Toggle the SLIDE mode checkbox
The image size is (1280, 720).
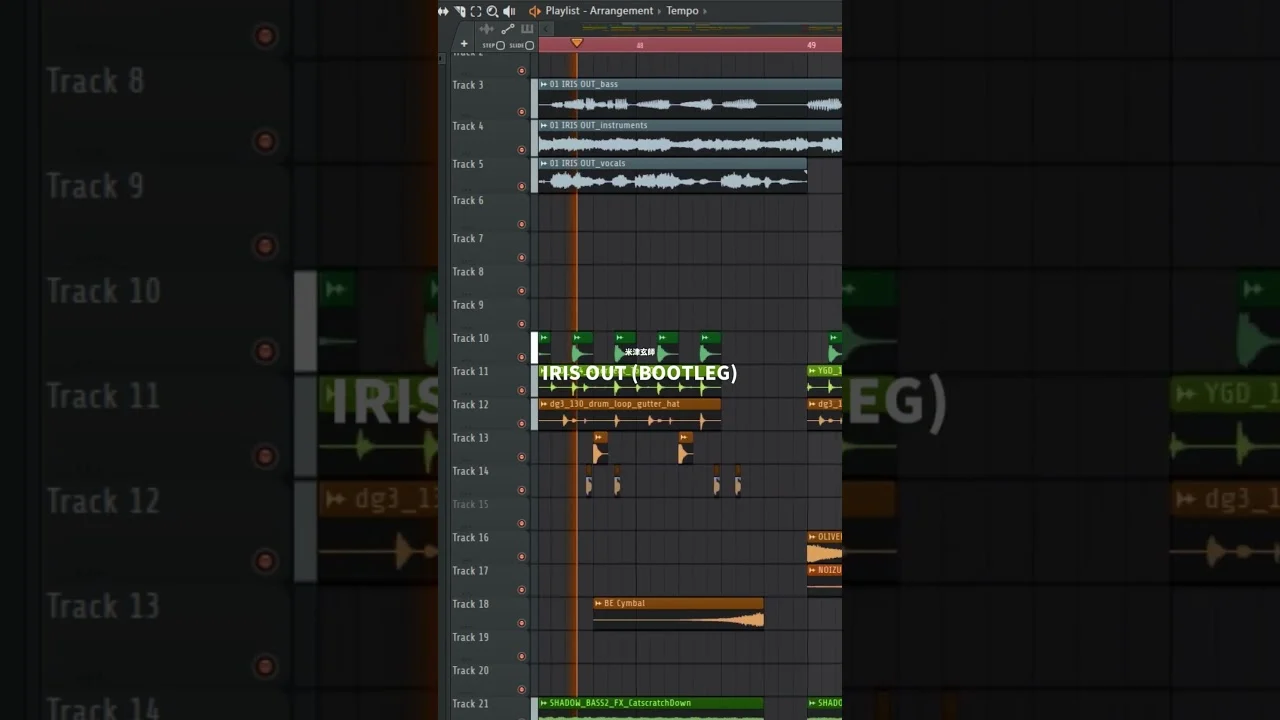tap(529, 45)
